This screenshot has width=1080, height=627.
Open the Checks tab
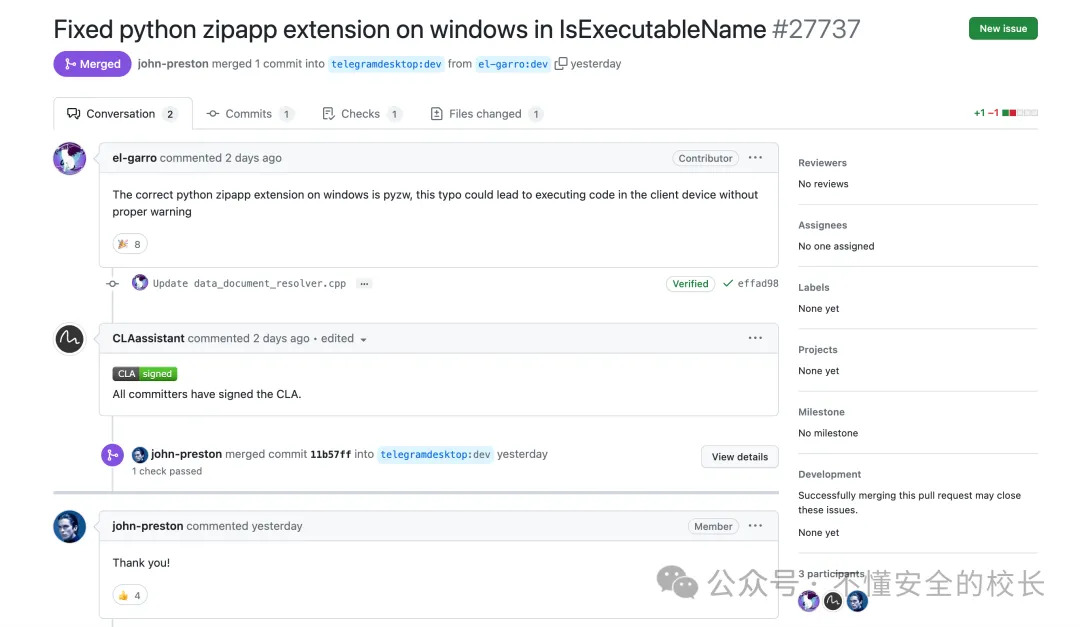click(360, 114)
